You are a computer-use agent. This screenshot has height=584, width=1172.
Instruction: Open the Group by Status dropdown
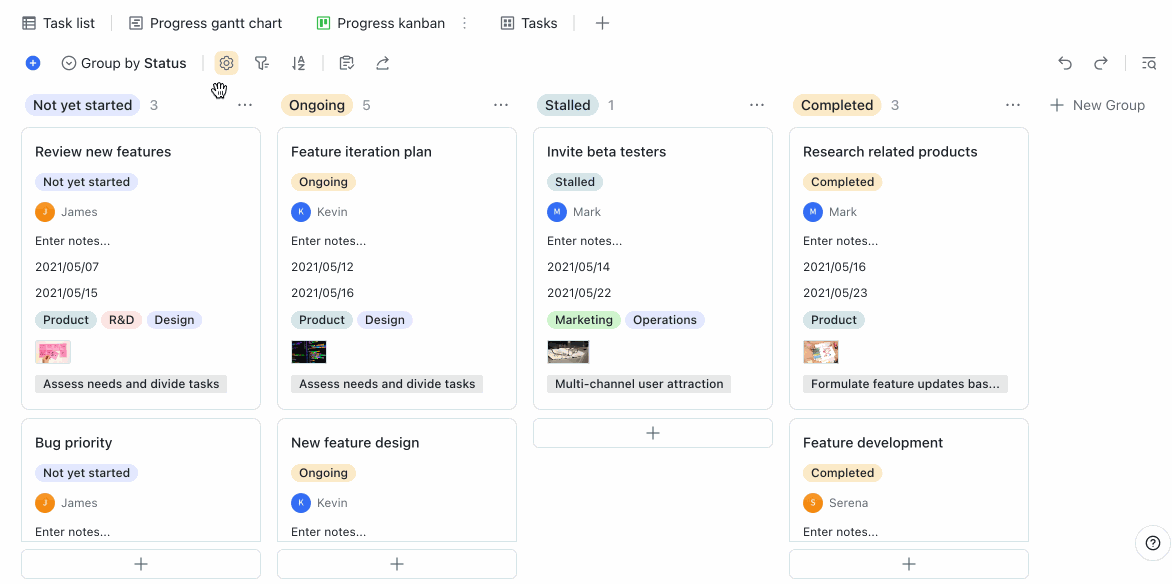click(123, 62)
